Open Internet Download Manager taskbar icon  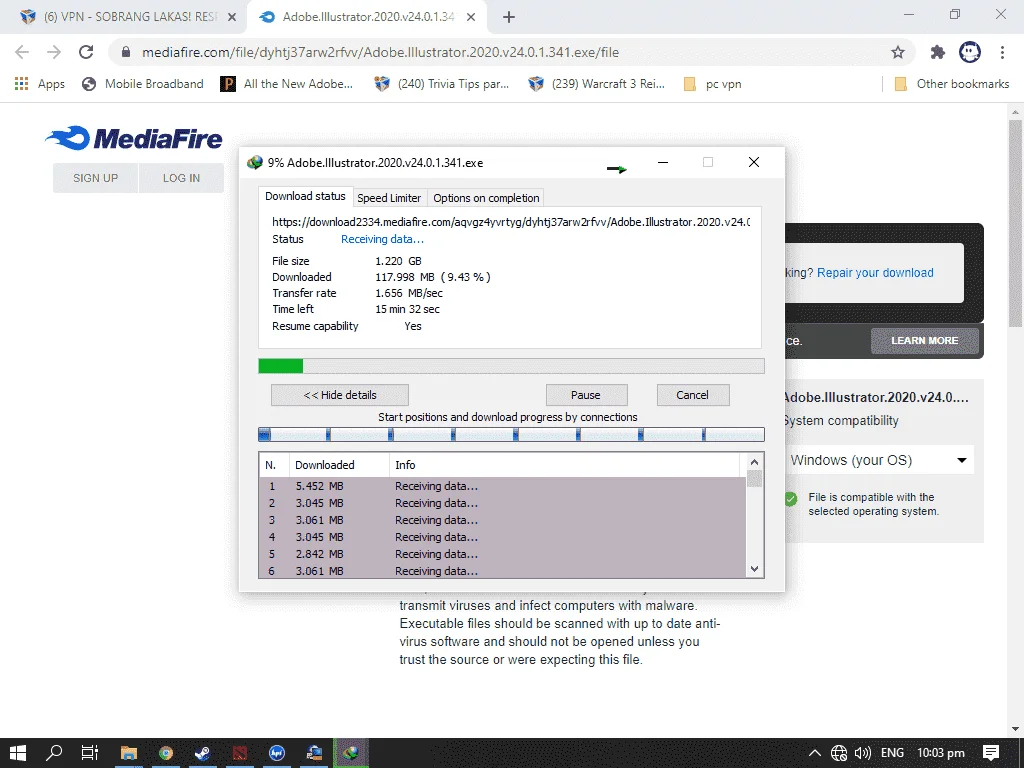click(351, 753)
